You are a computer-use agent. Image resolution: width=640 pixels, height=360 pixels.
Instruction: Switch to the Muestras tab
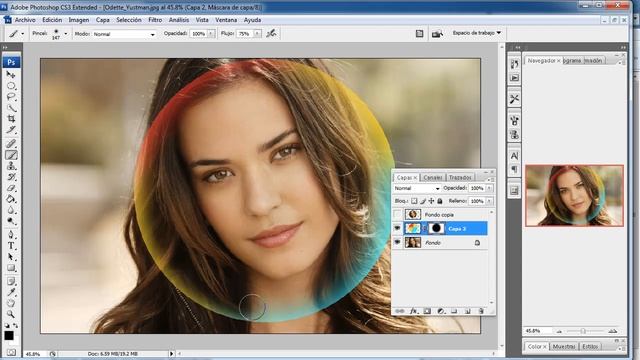(564, 346)
